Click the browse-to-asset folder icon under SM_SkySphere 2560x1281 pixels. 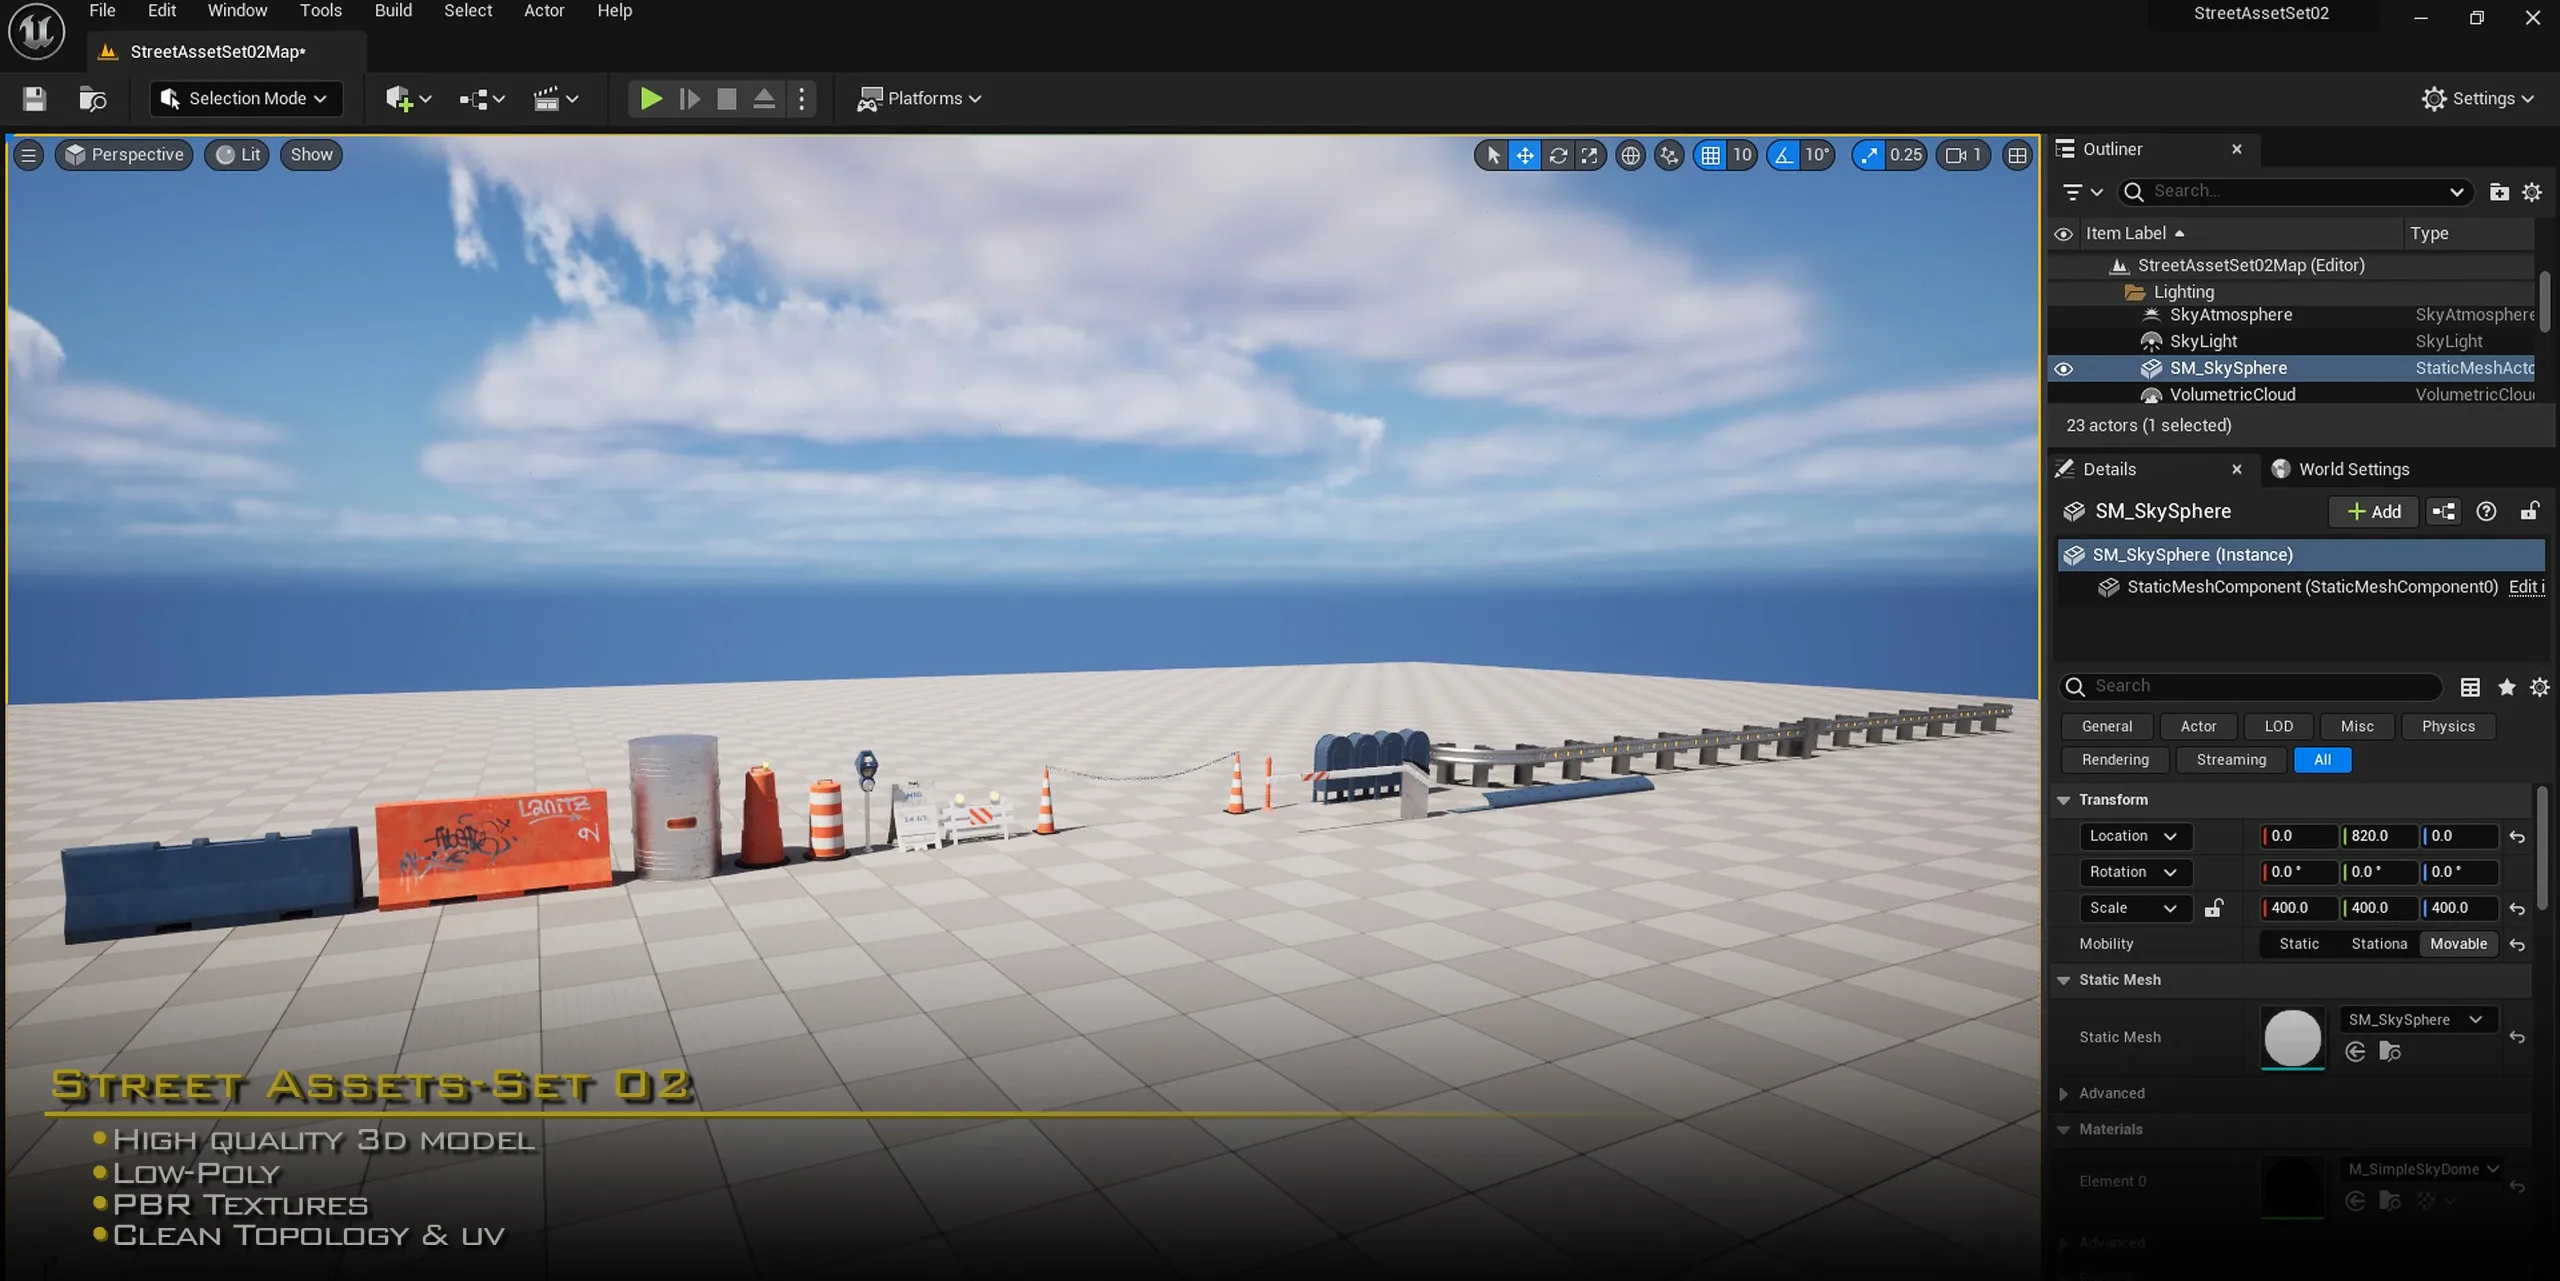coord(2390,1052)
